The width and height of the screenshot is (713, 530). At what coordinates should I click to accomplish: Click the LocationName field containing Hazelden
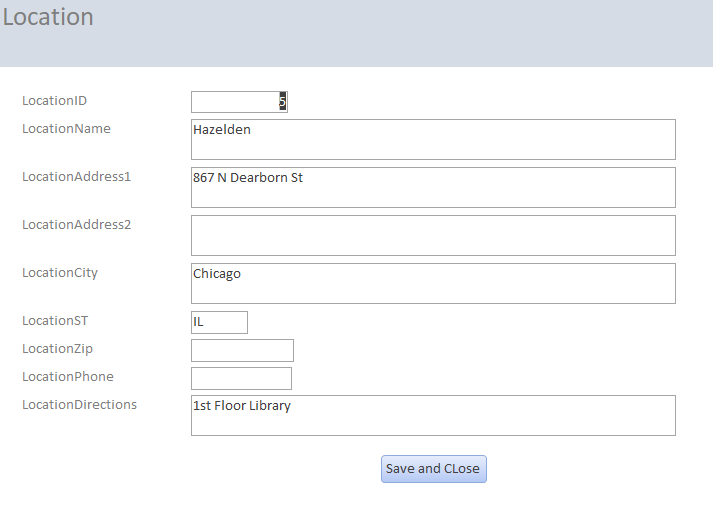pos(432,139)
